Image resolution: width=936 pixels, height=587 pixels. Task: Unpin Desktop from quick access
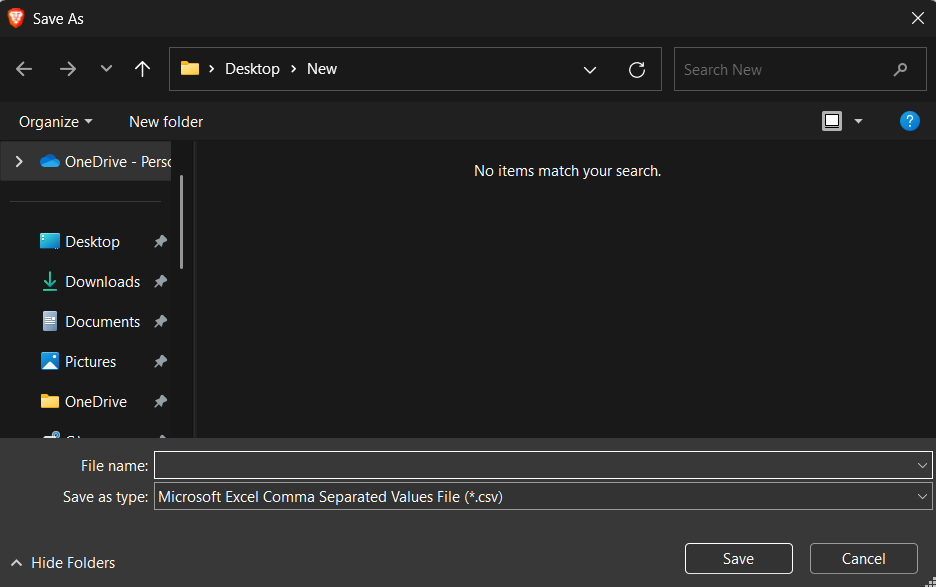click(x=160, y=242)
